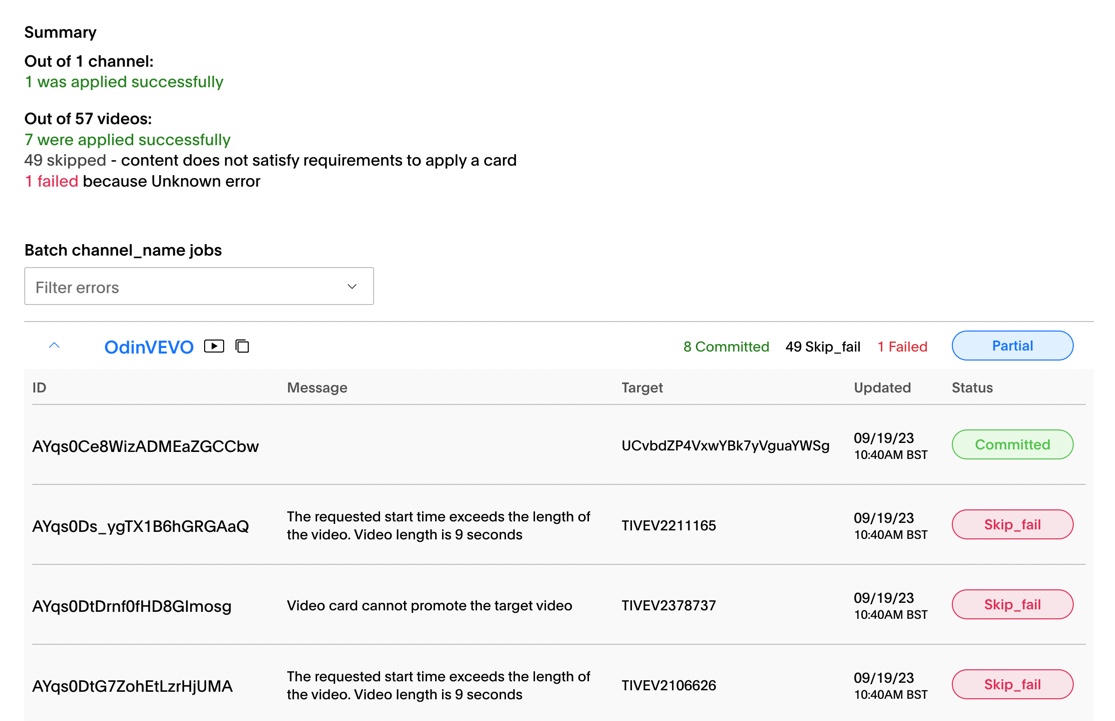Click the Target column header
The width and height of the screenshot is (1115, 721).
[x=642, y=388]
